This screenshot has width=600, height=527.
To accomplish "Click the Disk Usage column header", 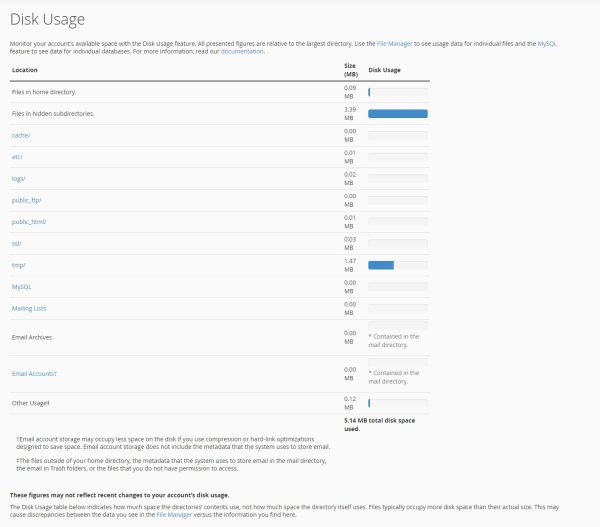I will [384, 70].
